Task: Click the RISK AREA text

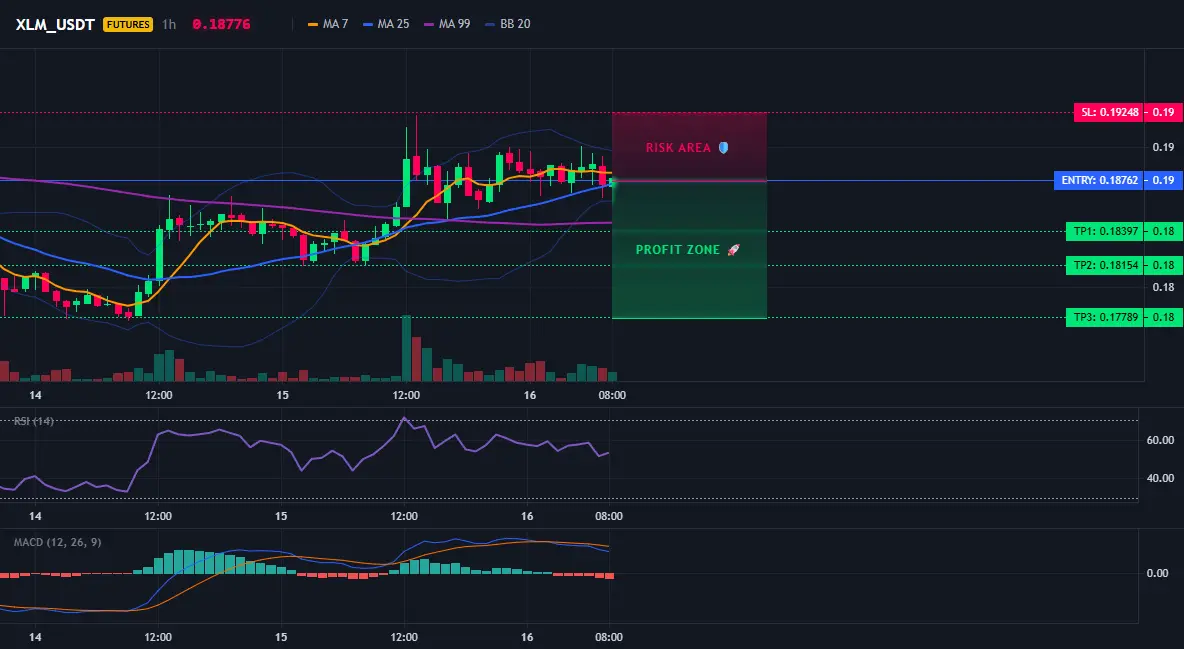Action: tap(678, 148)
